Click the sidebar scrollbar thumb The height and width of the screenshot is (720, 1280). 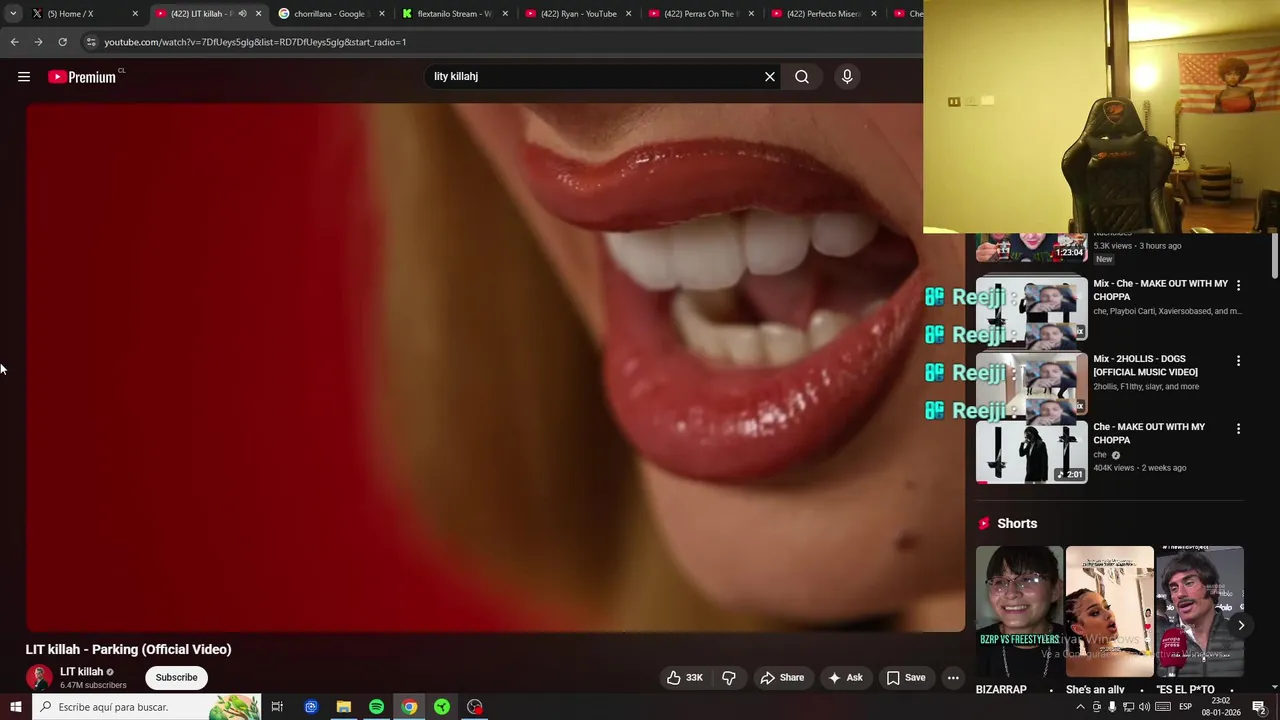click(x=1274, y=256)
